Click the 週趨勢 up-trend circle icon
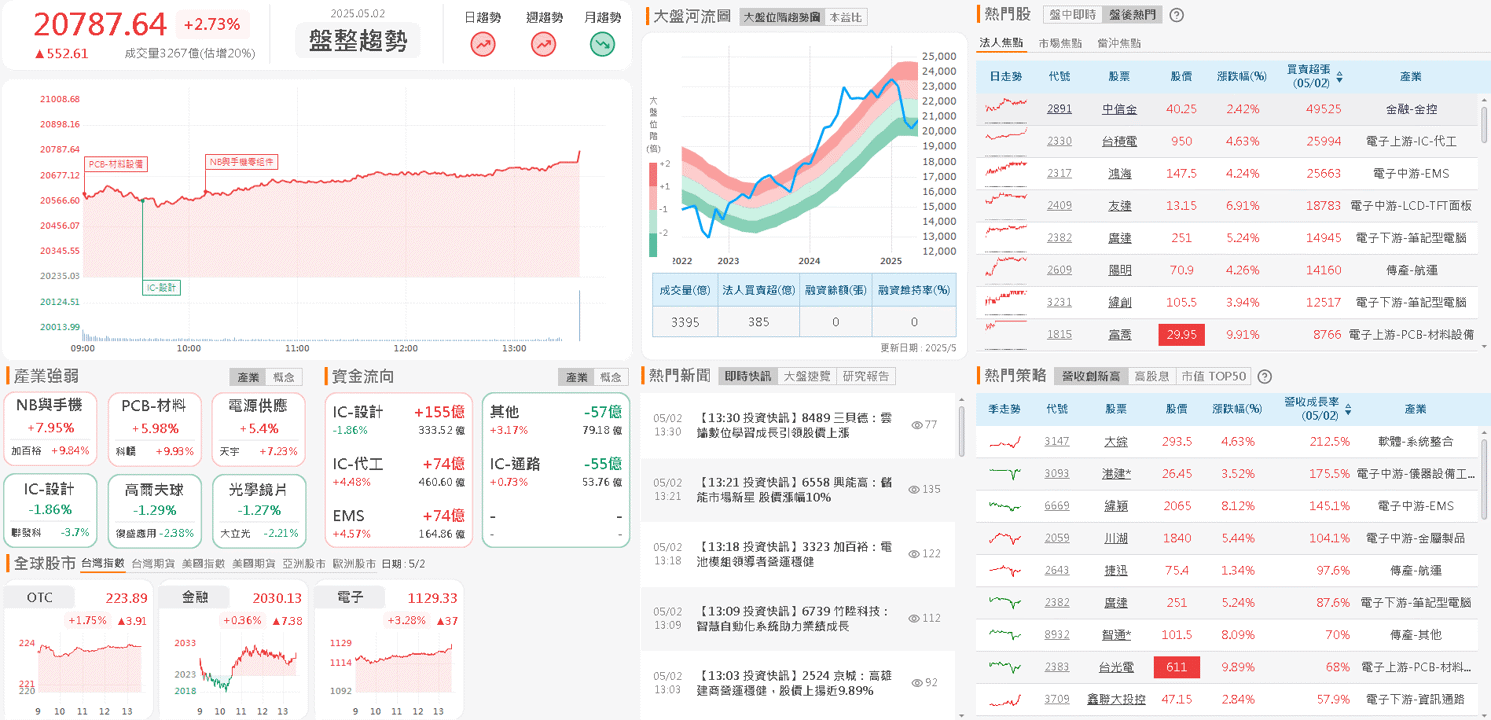This screenshot has height=720, width=1491. pos(543,44)
